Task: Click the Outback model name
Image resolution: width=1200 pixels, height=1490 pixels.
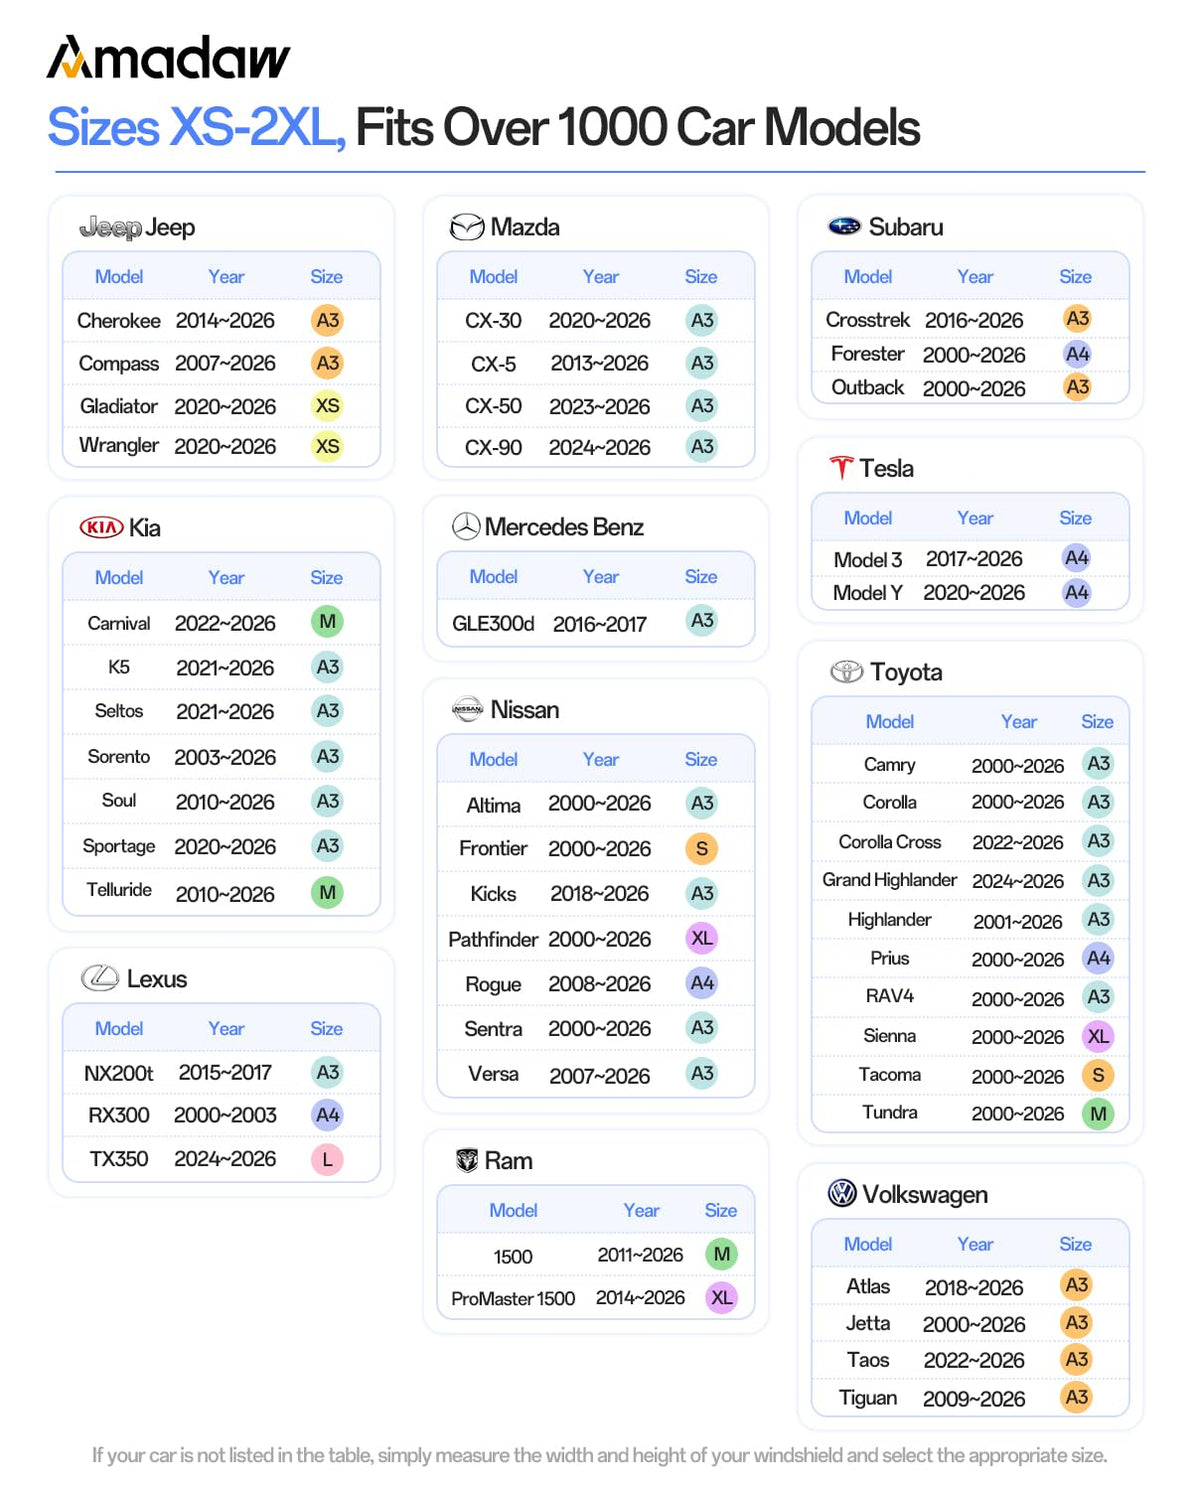Action: coord(867,387)
